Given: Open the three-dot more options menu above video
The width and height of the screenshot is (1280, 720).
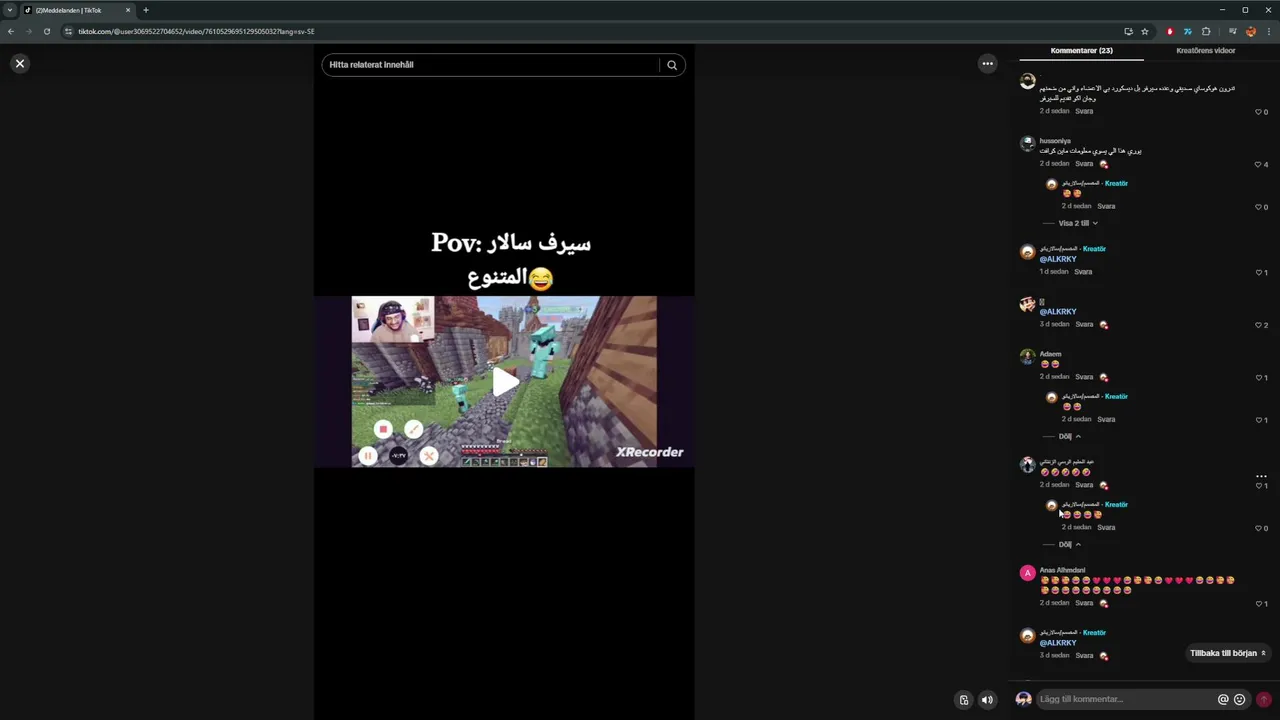Looking at the screenshot, I should pos(987,63).
